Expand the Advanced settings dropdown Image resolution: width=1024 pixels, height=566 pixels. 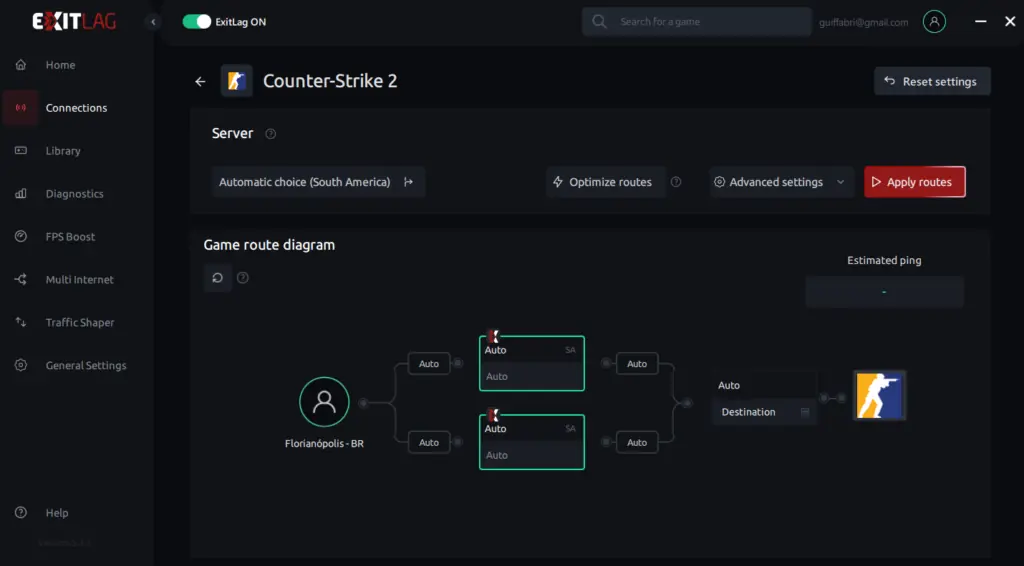click(x=781, y=182)
